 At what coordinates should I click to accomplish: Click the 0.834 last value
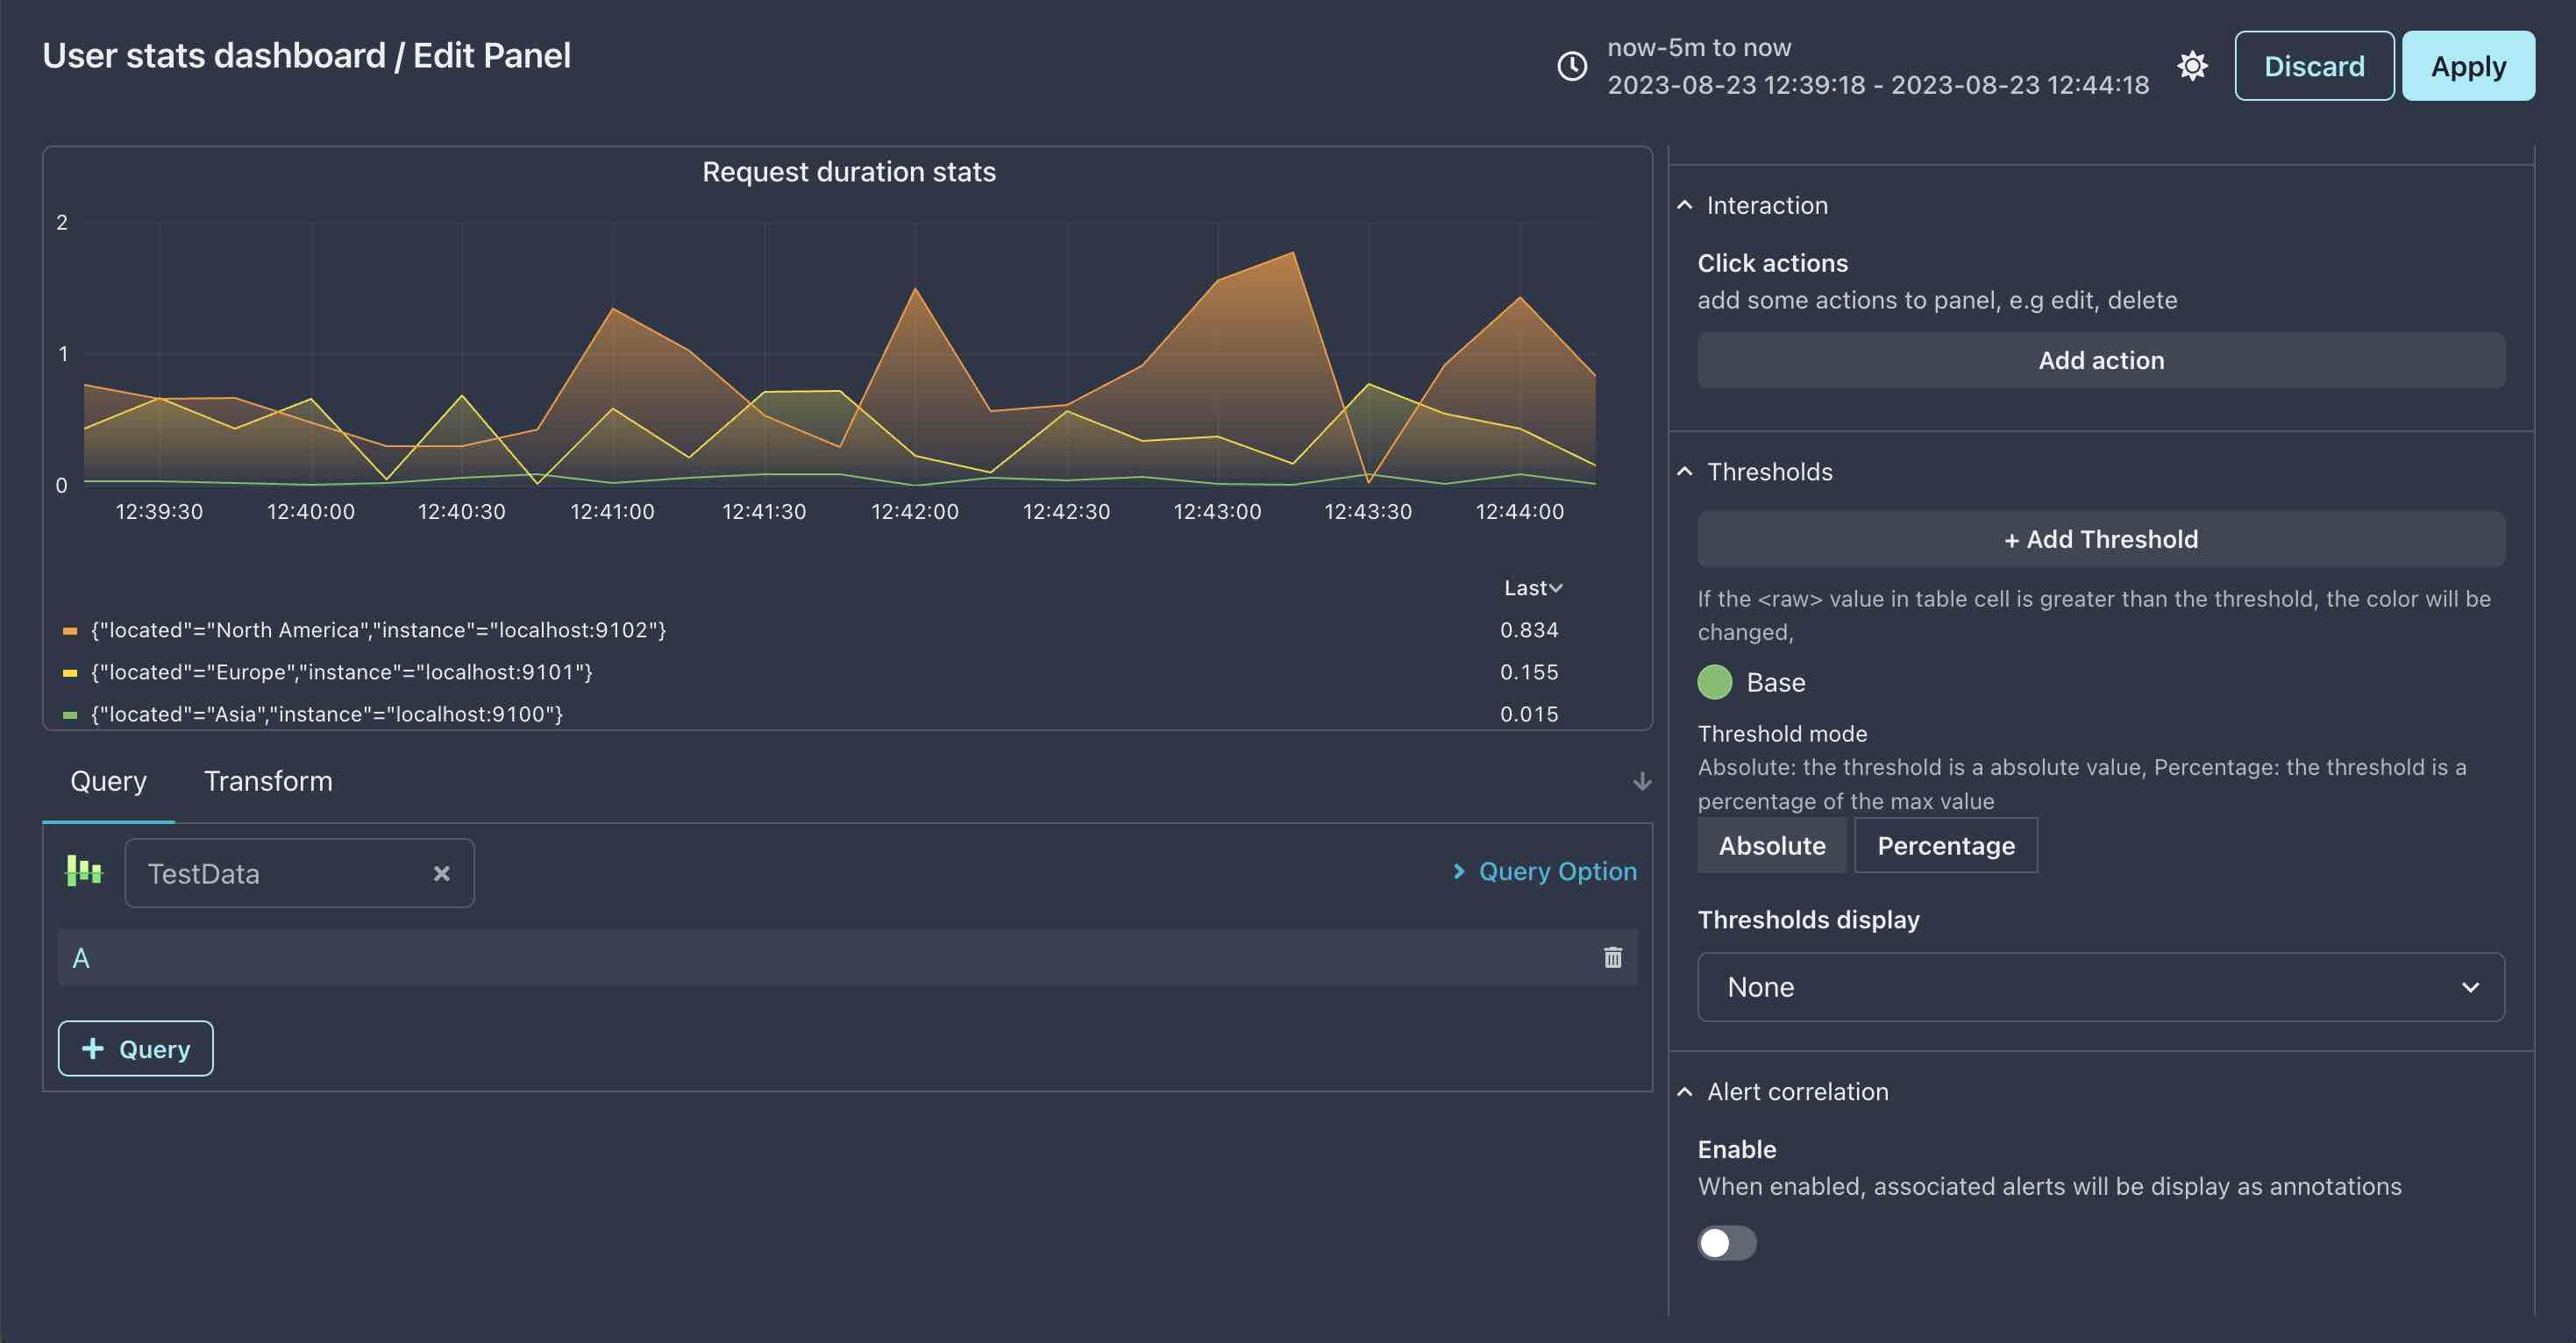1528,630
